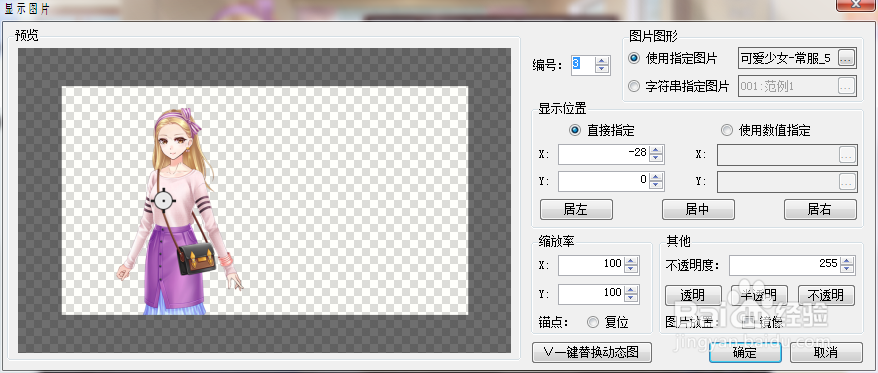The width and height of the screenshot is (878, 373).
Task: Increase the 不透明度 value 255
Action: [848, 261]
